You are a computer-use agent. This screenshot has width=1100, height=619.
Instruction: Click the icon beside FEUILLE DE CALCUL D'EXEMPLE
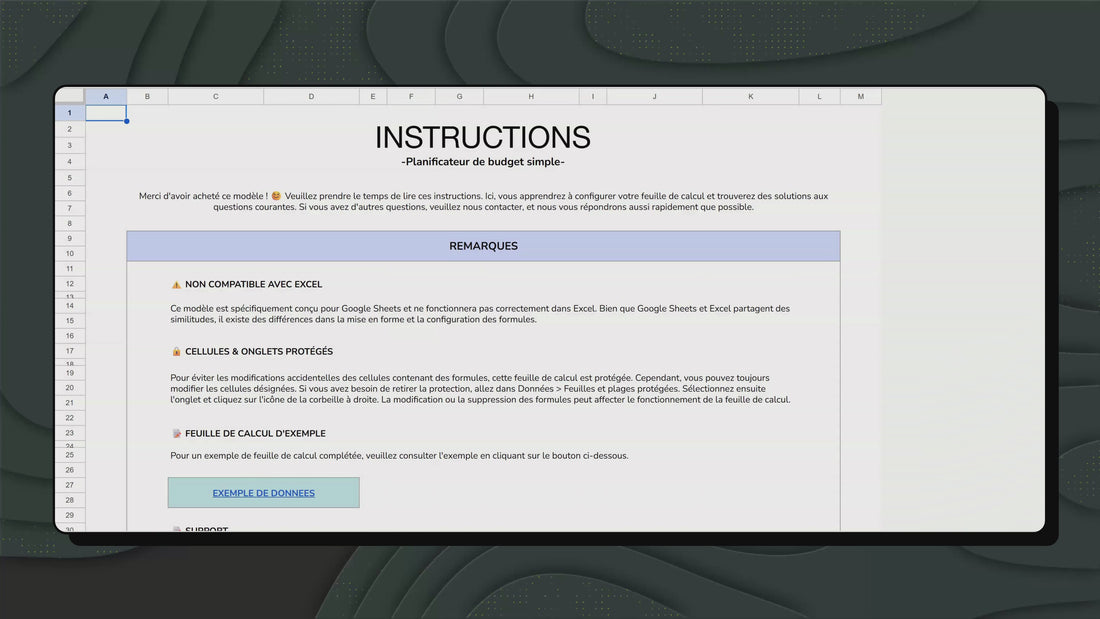click(177, 434)
